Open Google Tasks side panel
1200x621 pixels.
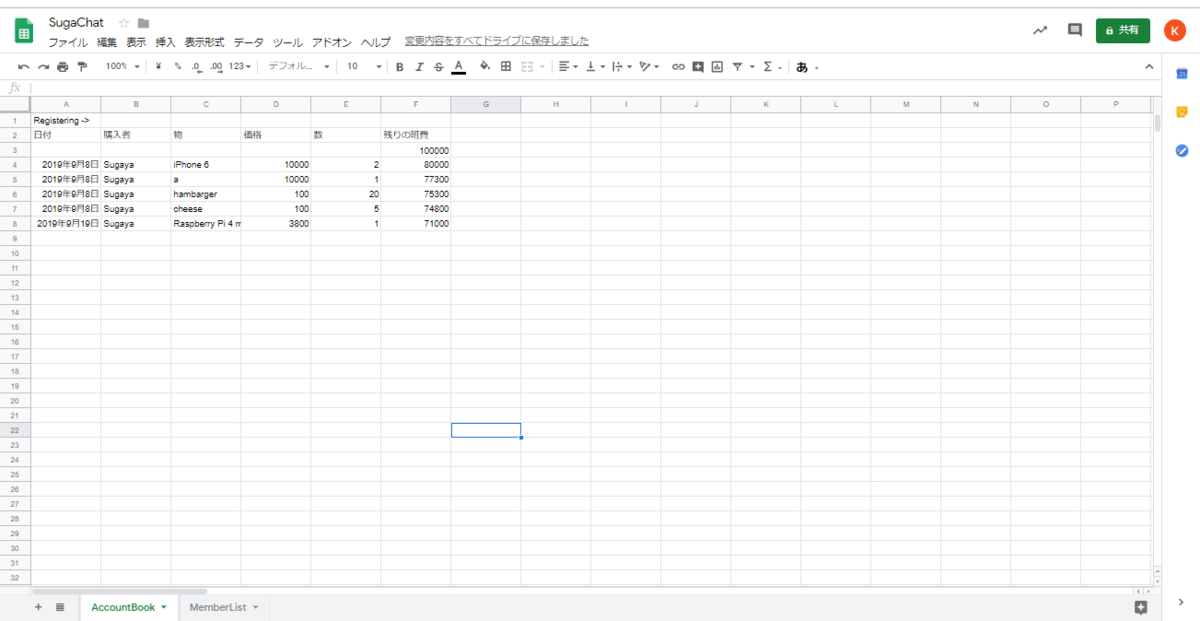tap(1181, 150)
